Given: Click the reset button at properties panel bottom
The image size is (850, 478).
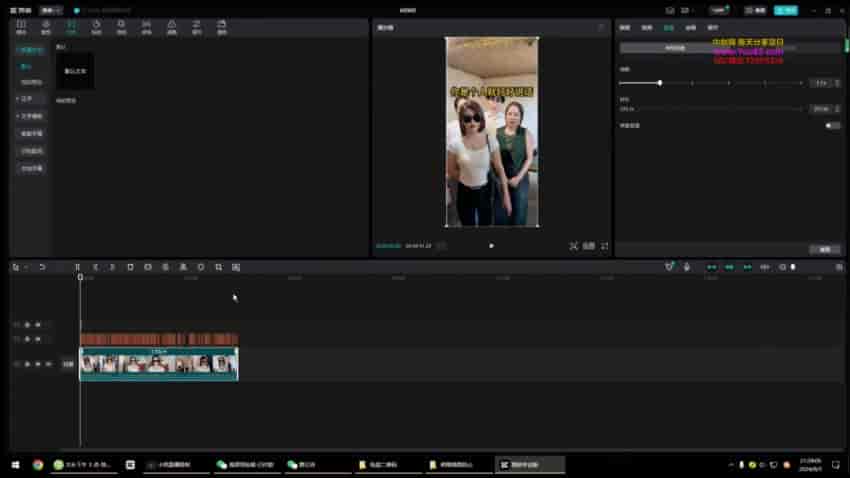Looking at the screenshot, I should coord(824,249).
